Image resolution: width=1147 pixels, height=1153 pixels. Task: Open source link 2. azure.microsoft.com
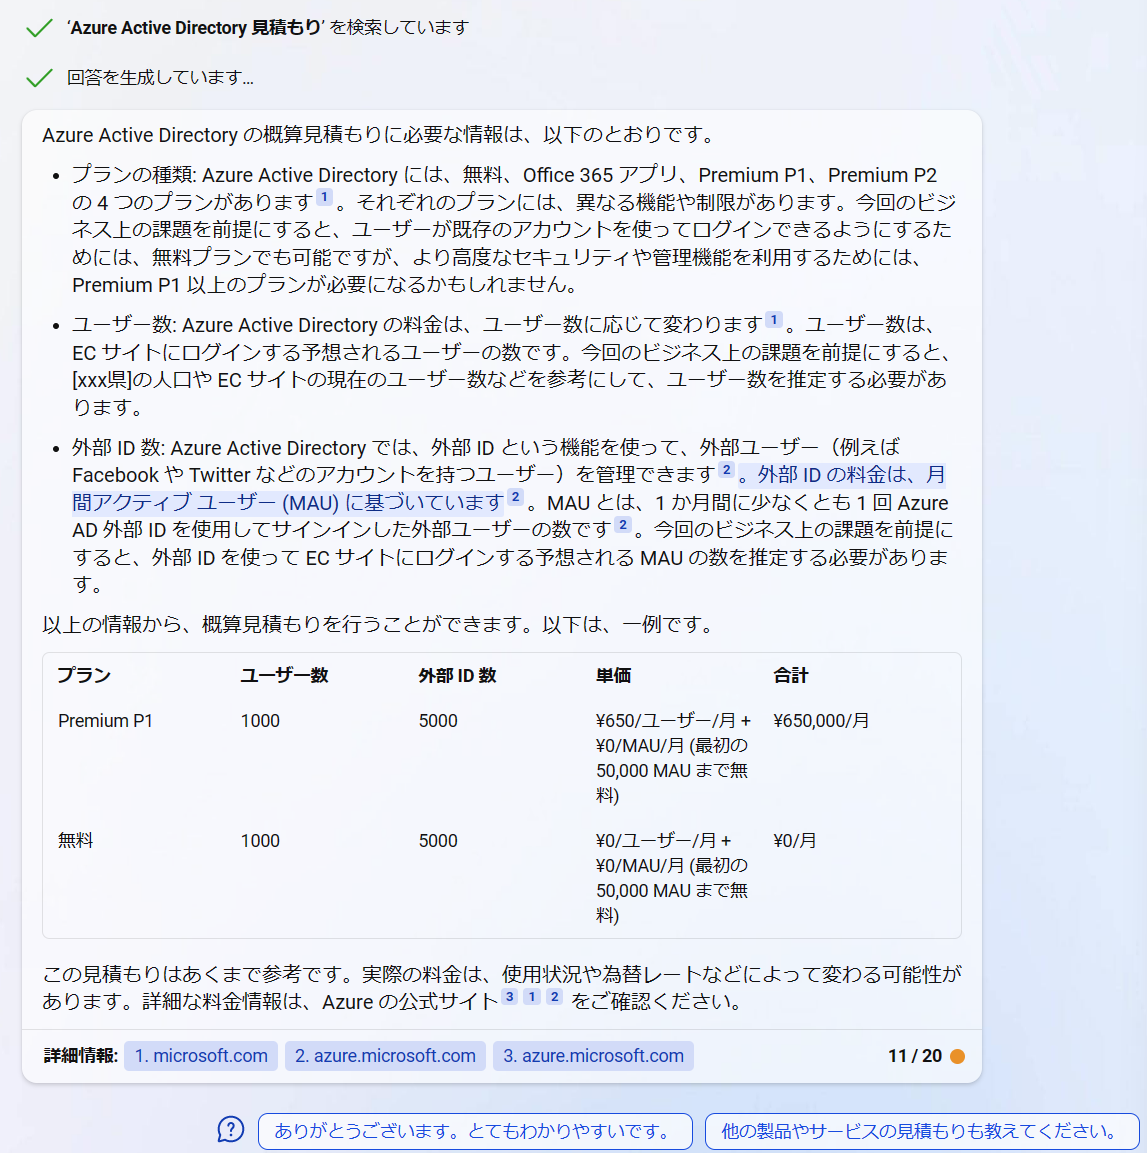coord(385,1056)
